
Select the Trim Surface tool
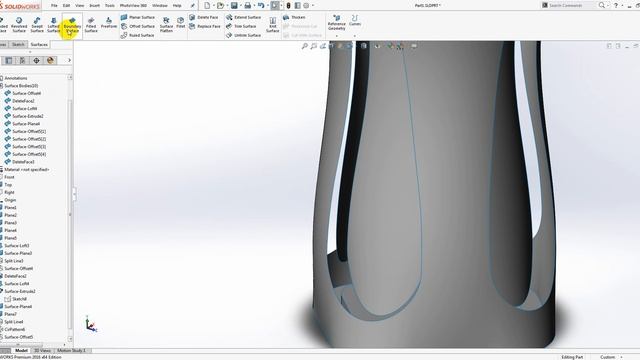pyautogui.click(x=241, y=26)
